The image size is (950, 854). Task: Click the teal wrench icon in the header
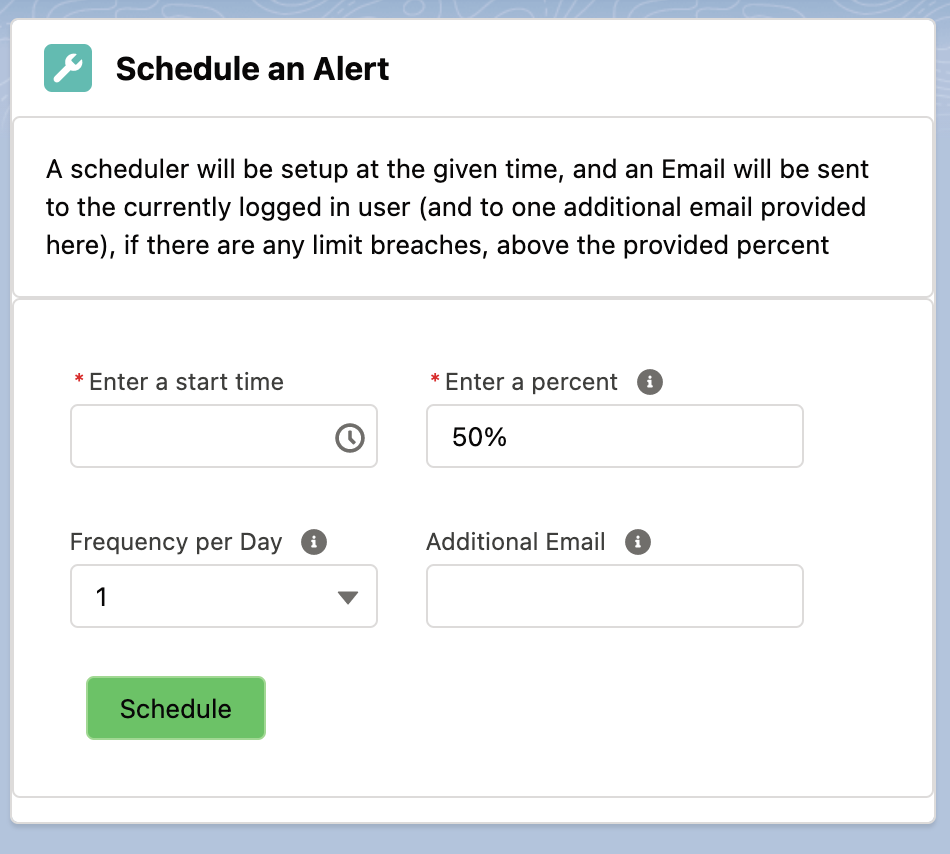coord(70,68)
